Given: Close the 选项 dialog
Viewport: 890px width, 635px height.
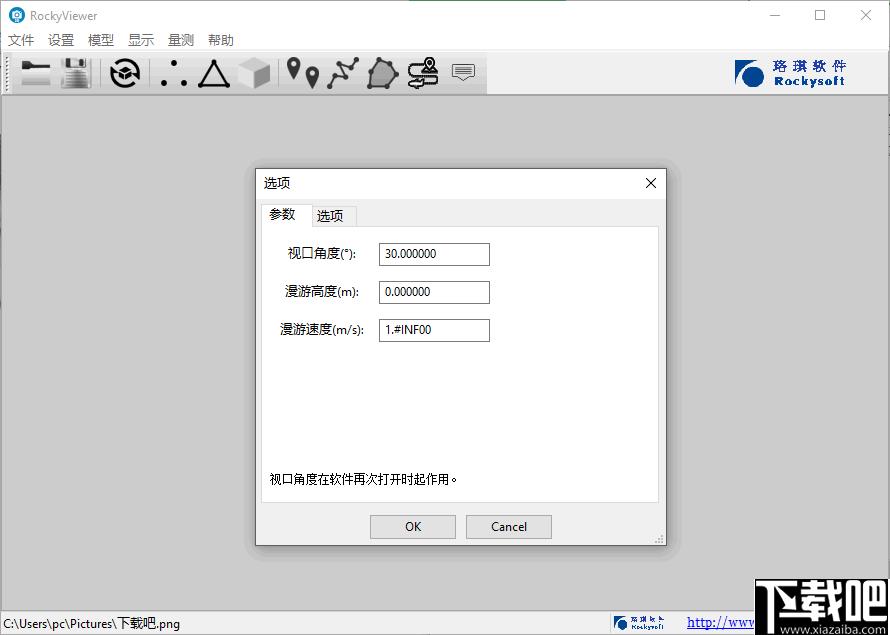Looking at the screenshot, I should pyautogui.click(x=650, y=183).
